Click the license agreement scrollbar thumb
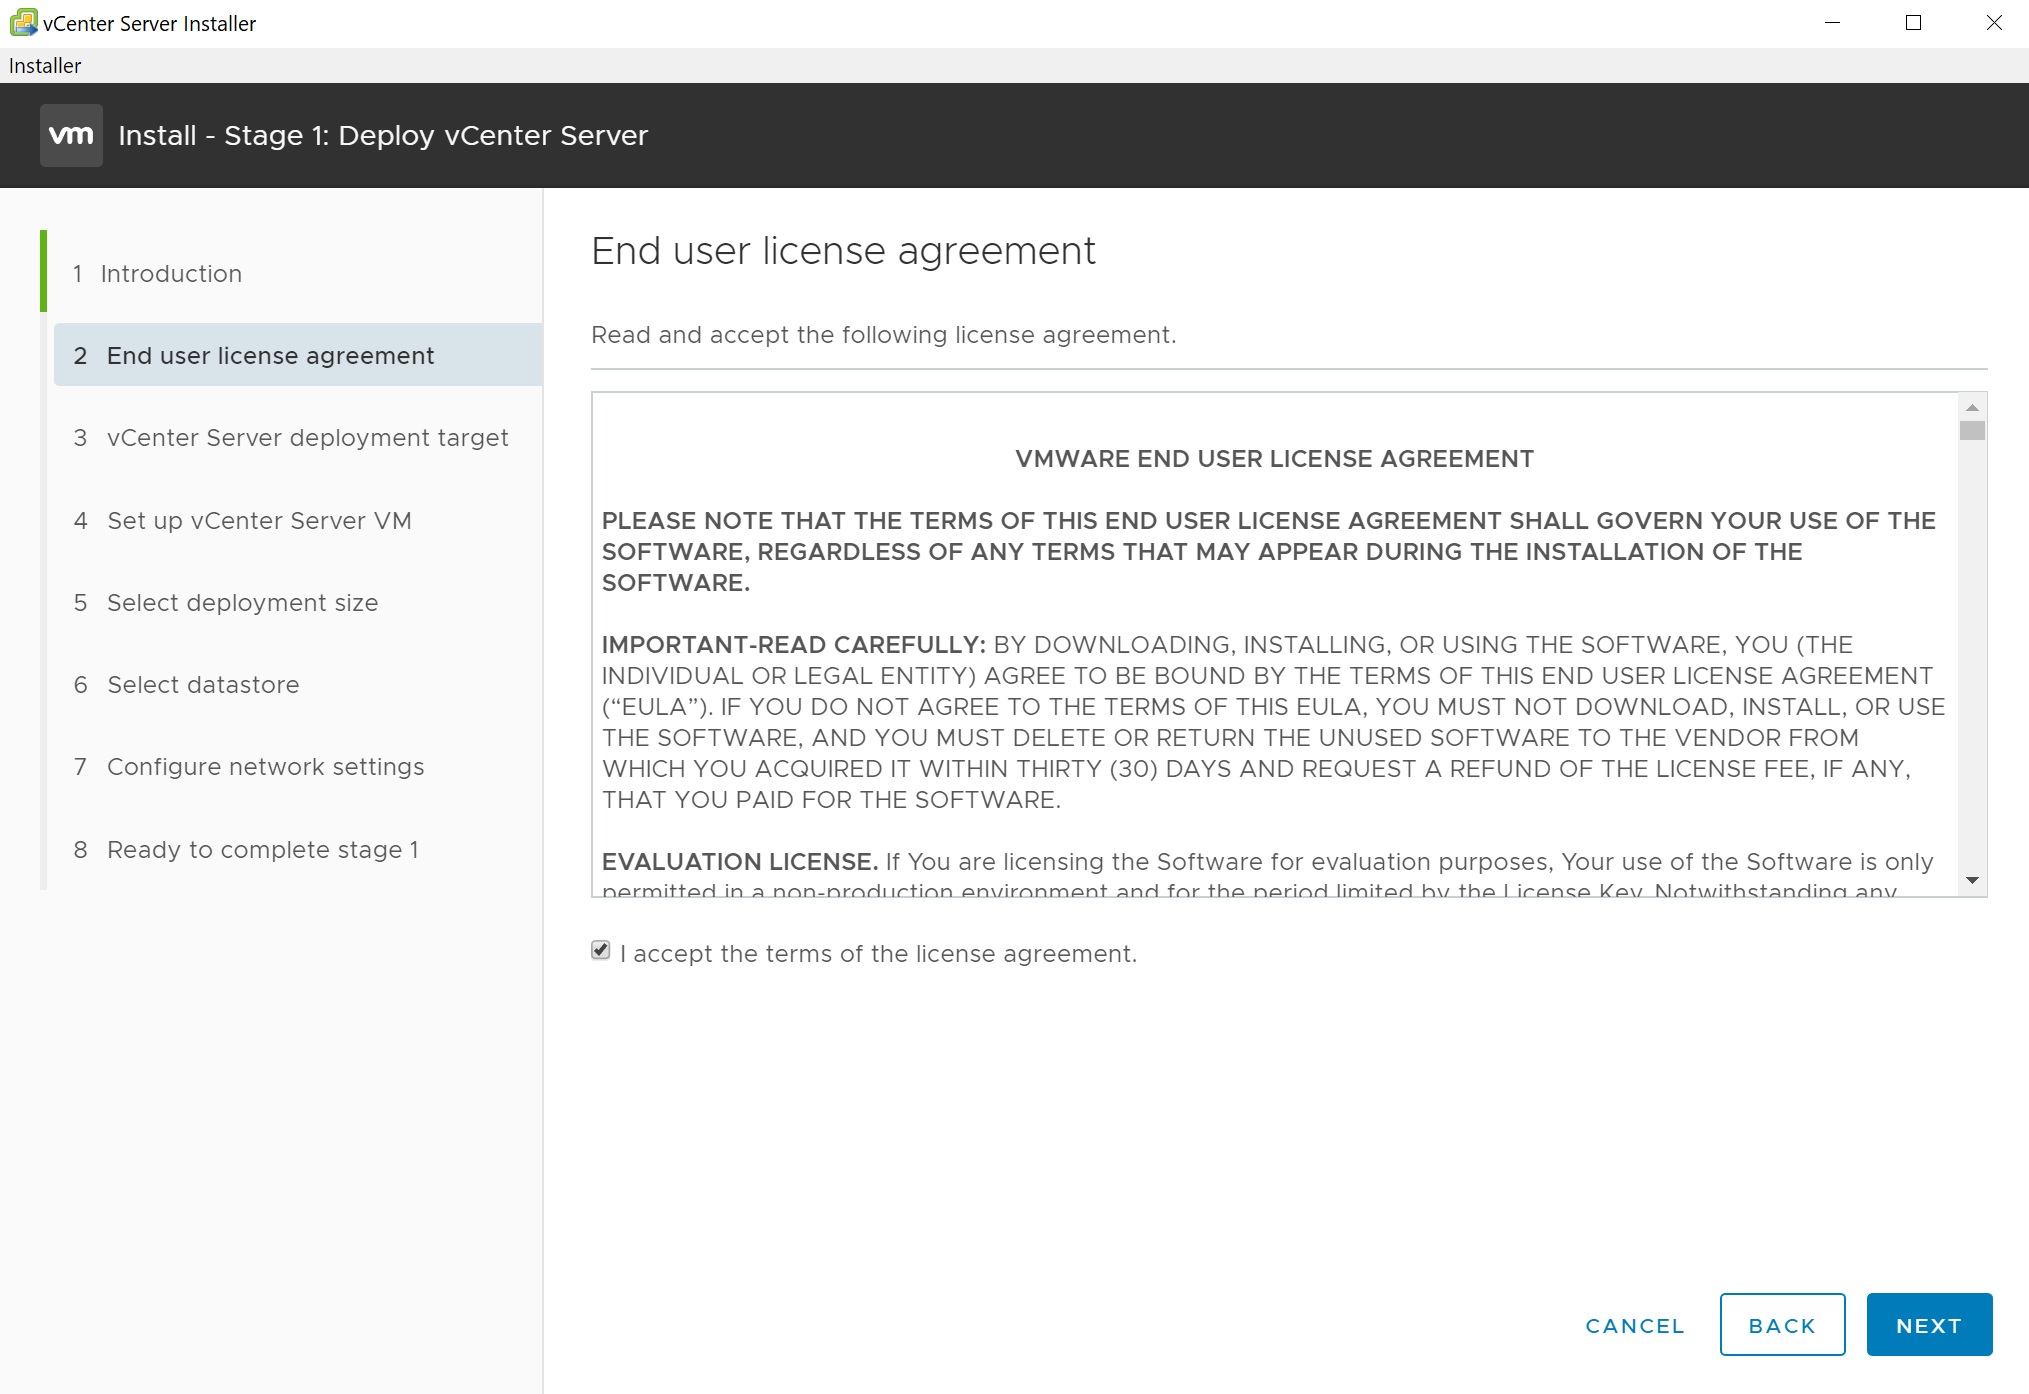 [x=1972, y=431]
